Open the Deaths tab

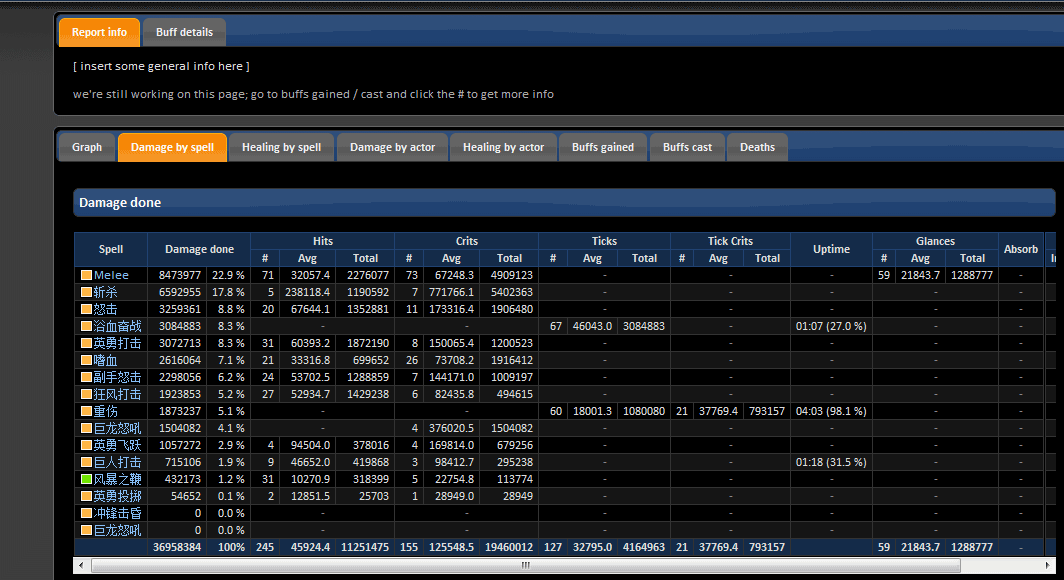point(757,147)
